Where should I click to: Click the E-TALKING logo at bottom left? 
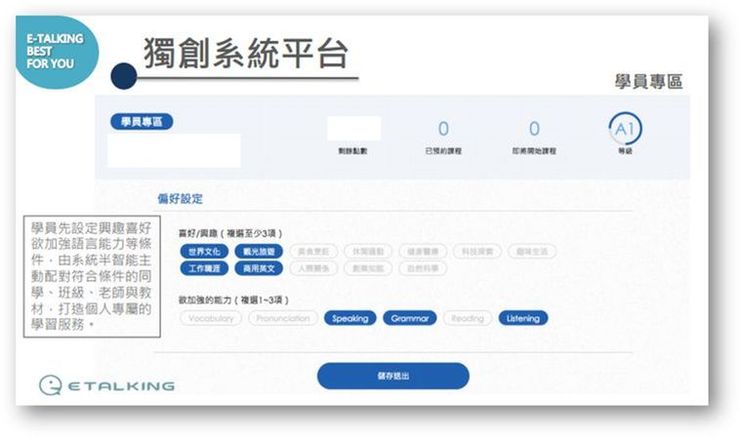106,385
